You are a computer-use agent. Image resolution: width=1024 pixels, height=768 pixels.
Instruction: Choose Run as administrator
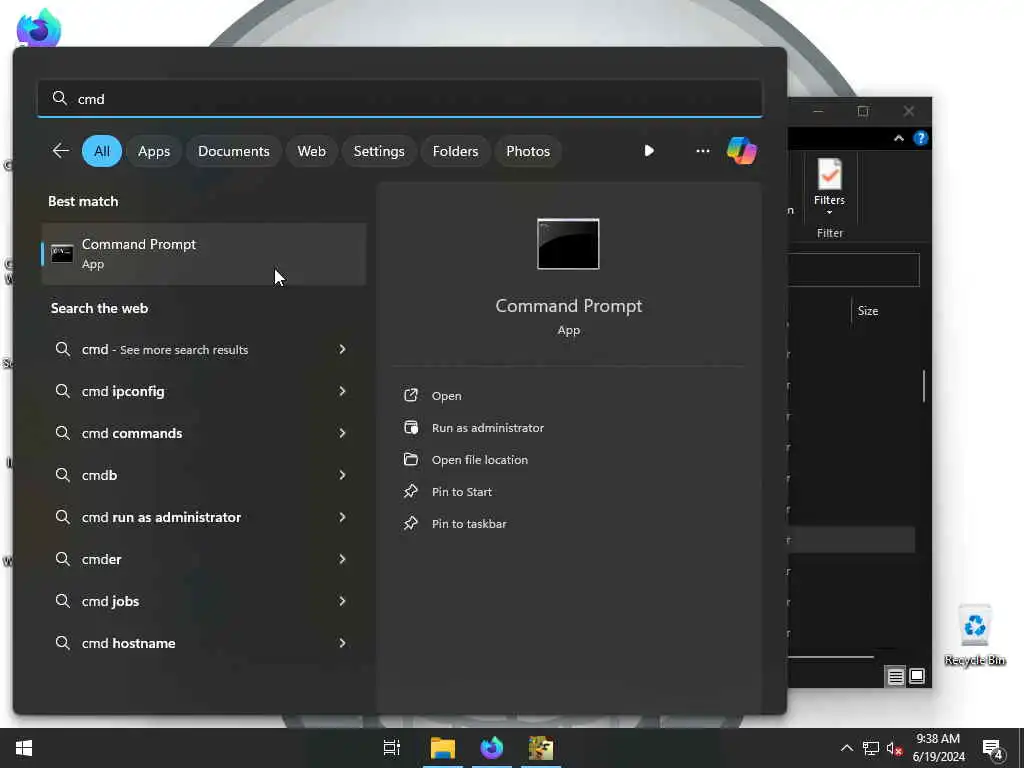[488, 428]
